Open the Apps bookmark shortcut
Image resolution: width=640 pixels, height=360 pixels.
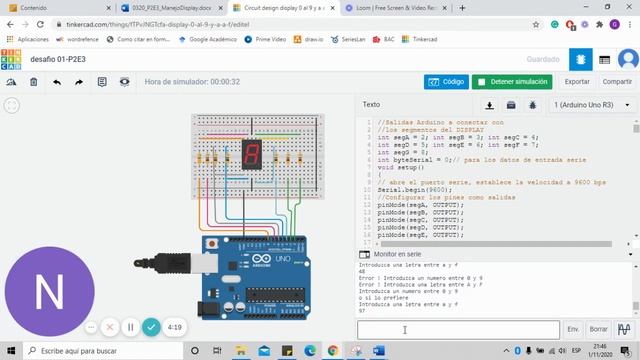[x=27, y=39]
